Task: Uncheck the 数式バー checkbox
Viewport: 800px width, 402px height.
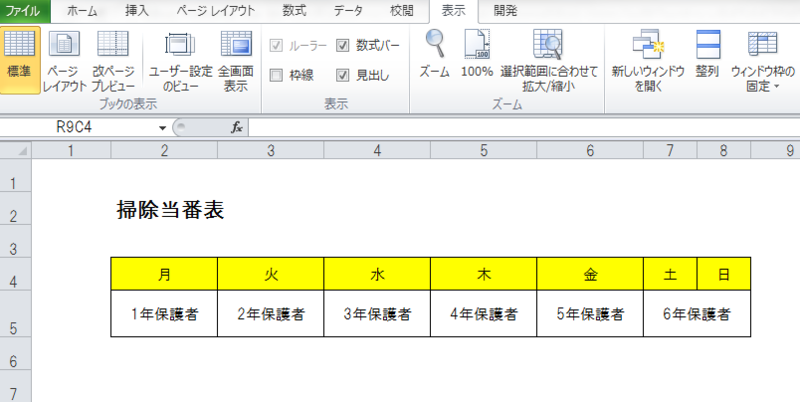Action: tap(342, 46)
